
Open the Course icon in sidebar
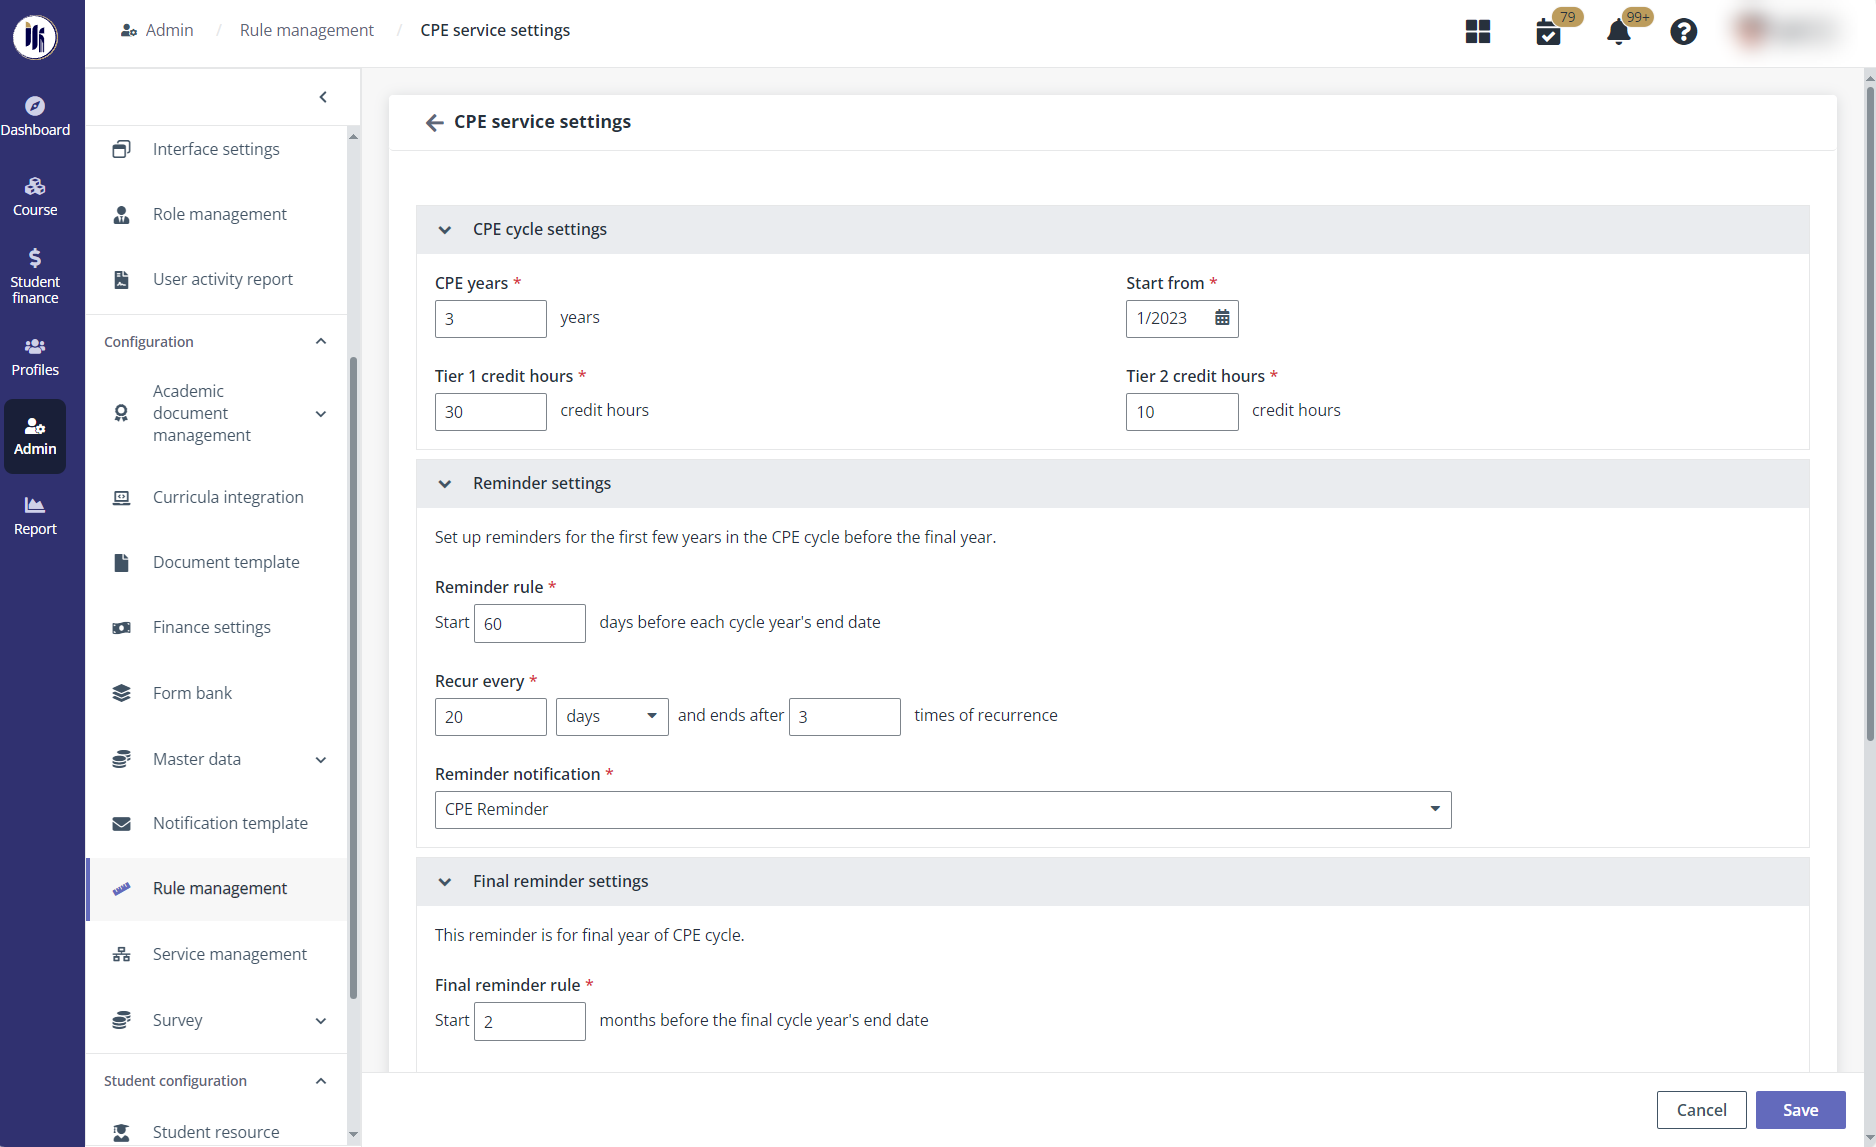coord(35,186)
